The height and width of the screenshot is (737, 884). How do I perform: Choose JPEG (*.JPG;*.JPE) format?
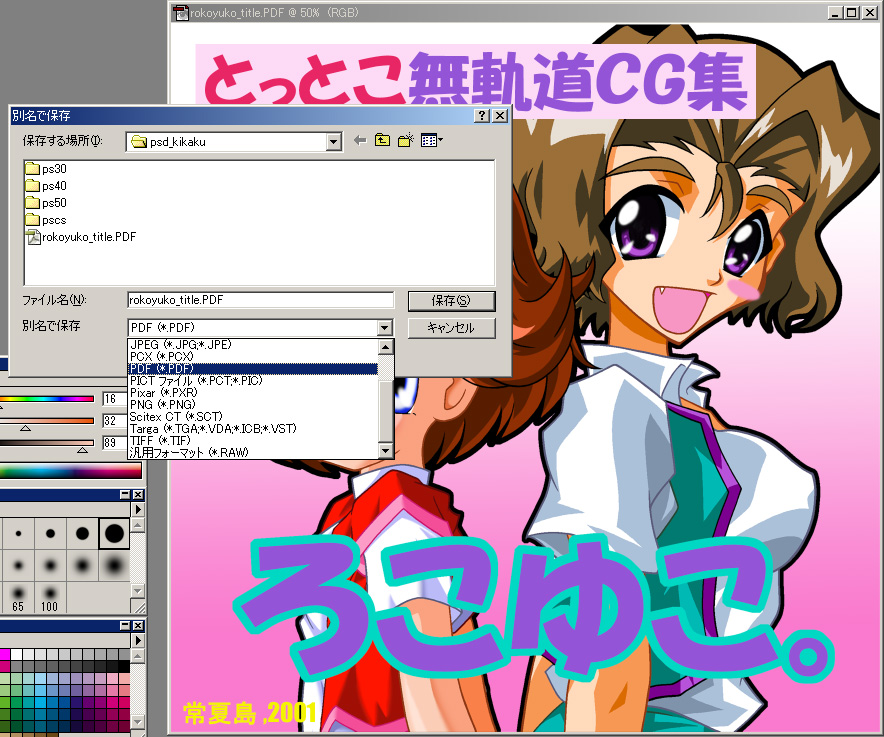click(253, 345)
